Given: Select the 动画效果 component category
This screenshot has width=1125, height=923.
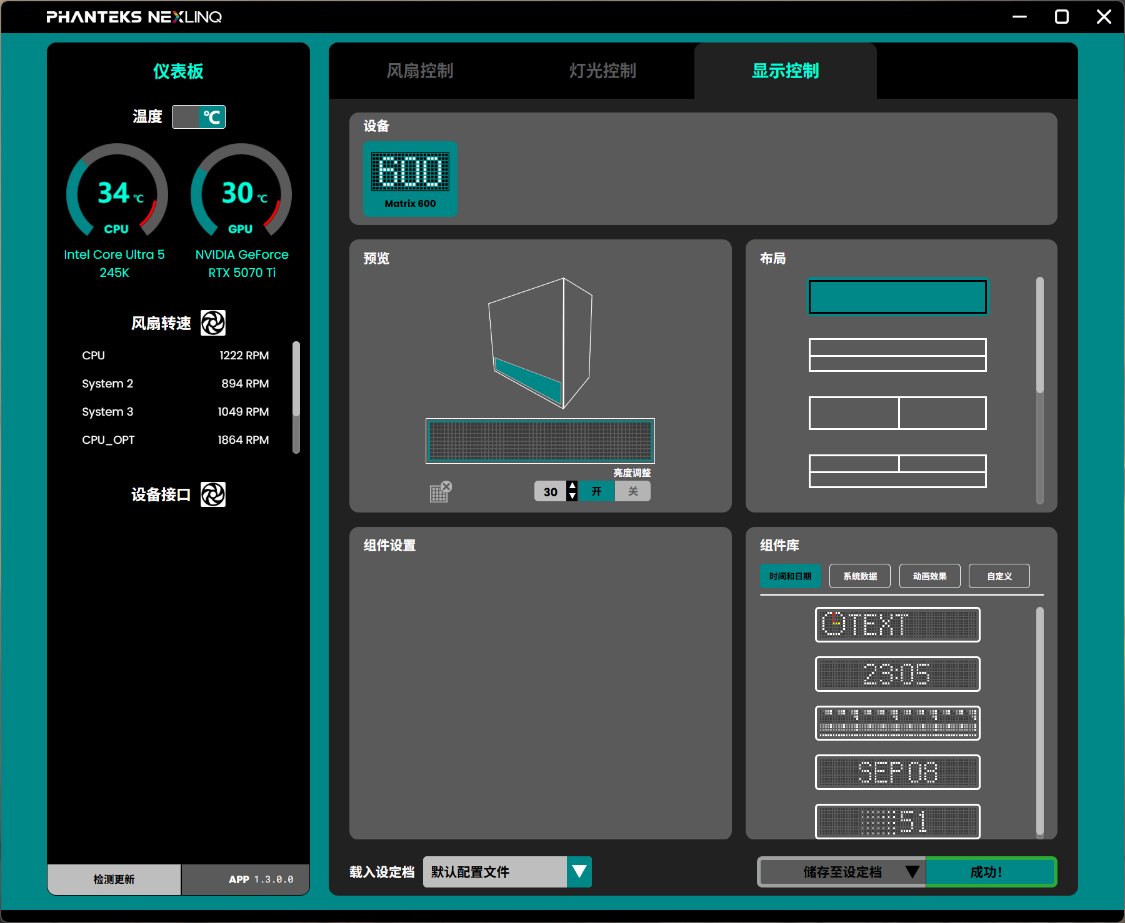Looking at the screenshot, I should pos(929,576).
